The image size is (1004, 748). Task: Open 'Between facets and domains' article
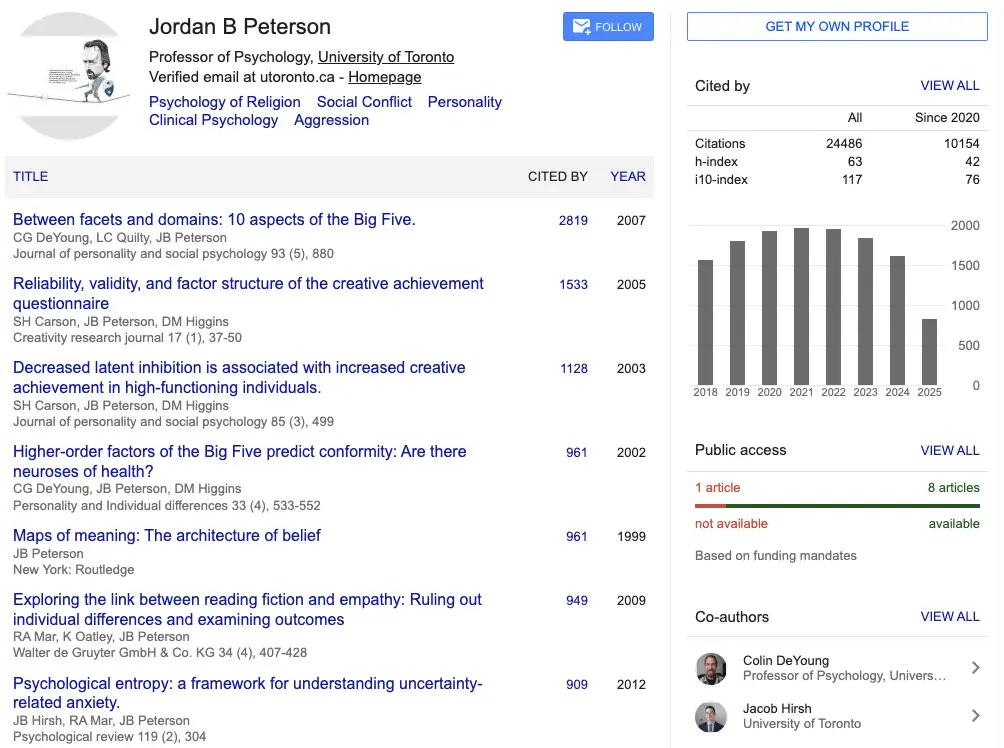click(x=215, y=219)
